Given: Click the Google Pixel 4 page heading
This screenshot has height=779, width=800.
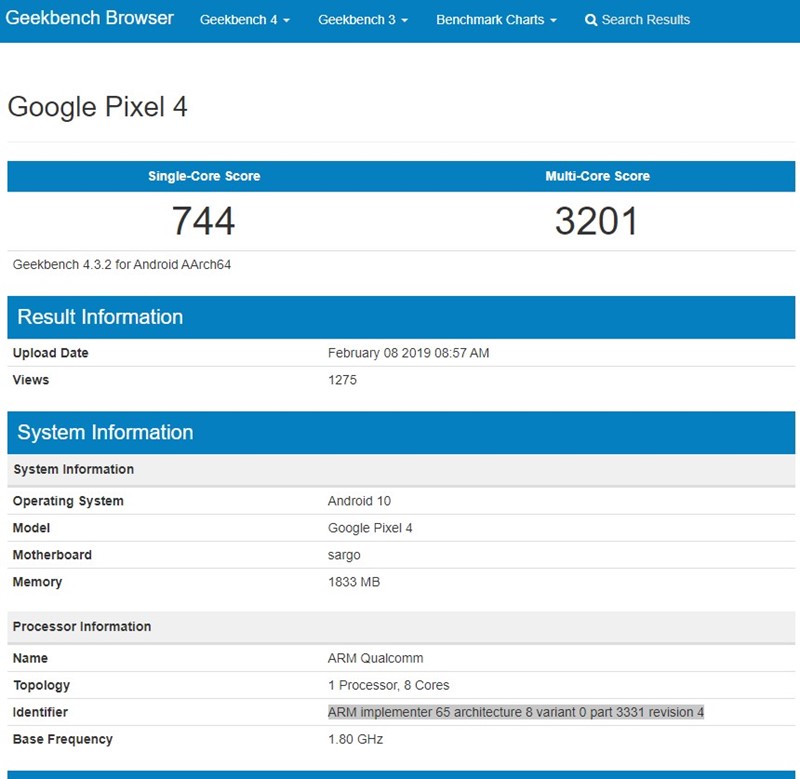Looking at the screenshot, I should coord(98,107).
